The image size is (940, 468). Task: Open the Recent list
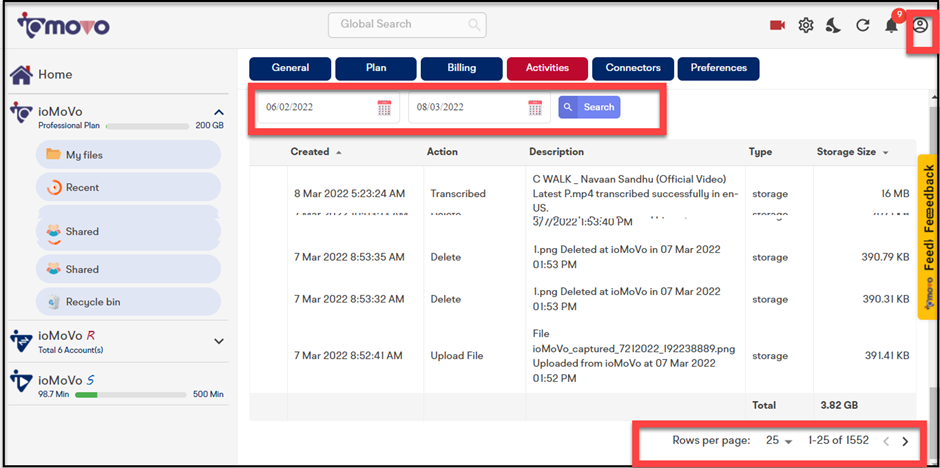point(128,187)
